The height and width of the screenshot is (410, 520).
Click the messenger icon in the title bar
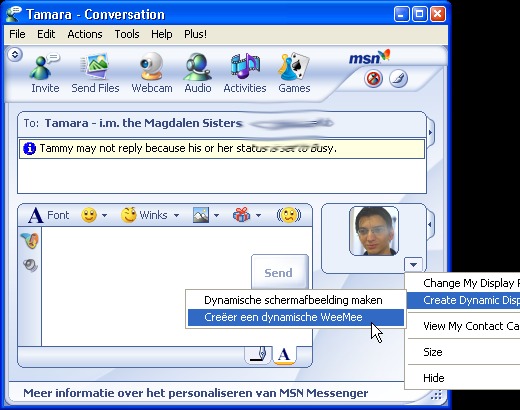[14, 14]
